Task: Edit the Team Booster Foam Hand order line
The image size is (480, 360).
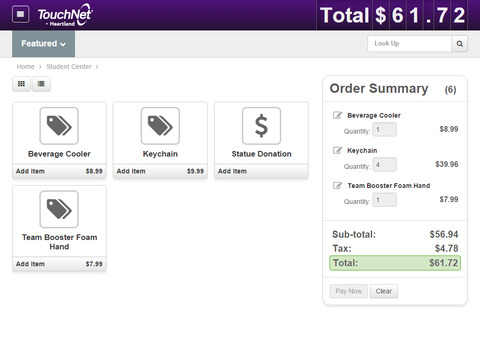Action: (x=337, y=185)
